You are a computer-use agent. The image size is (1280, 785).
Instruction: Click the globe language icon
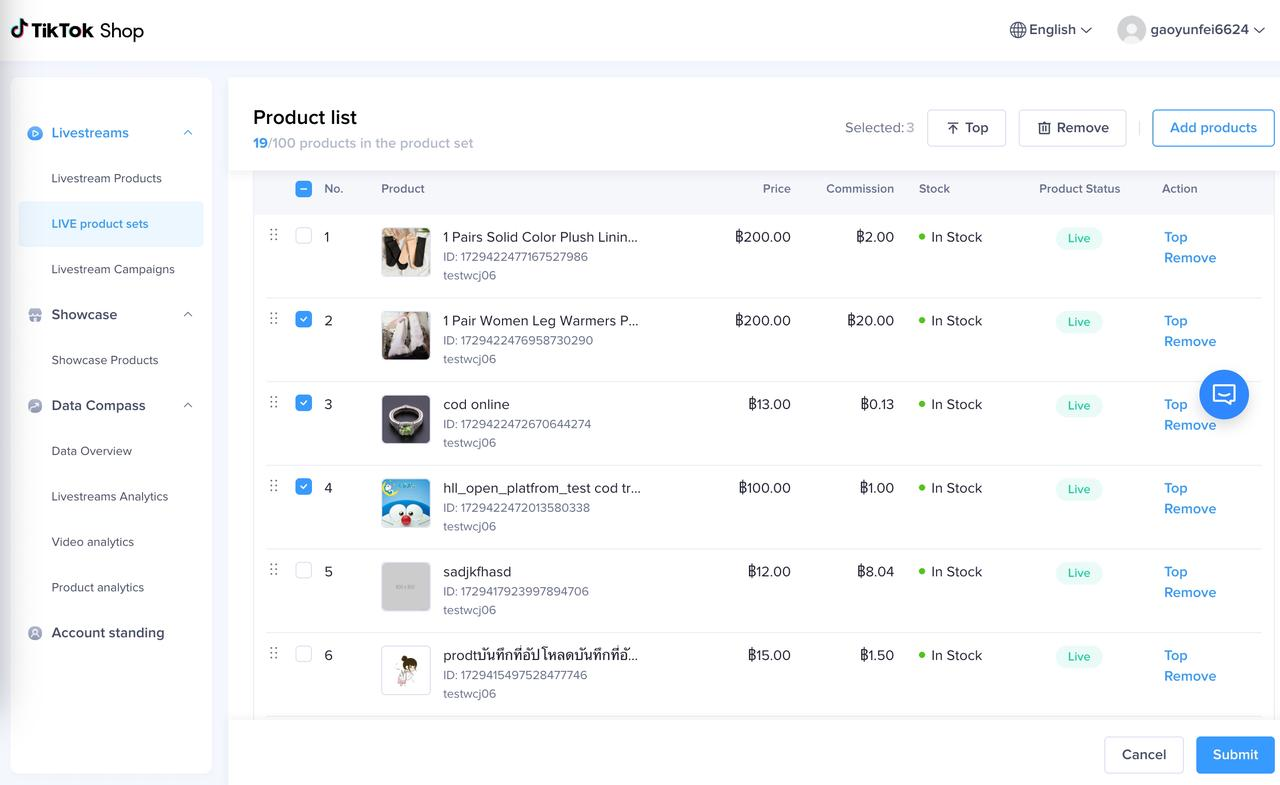[1018, 30]
